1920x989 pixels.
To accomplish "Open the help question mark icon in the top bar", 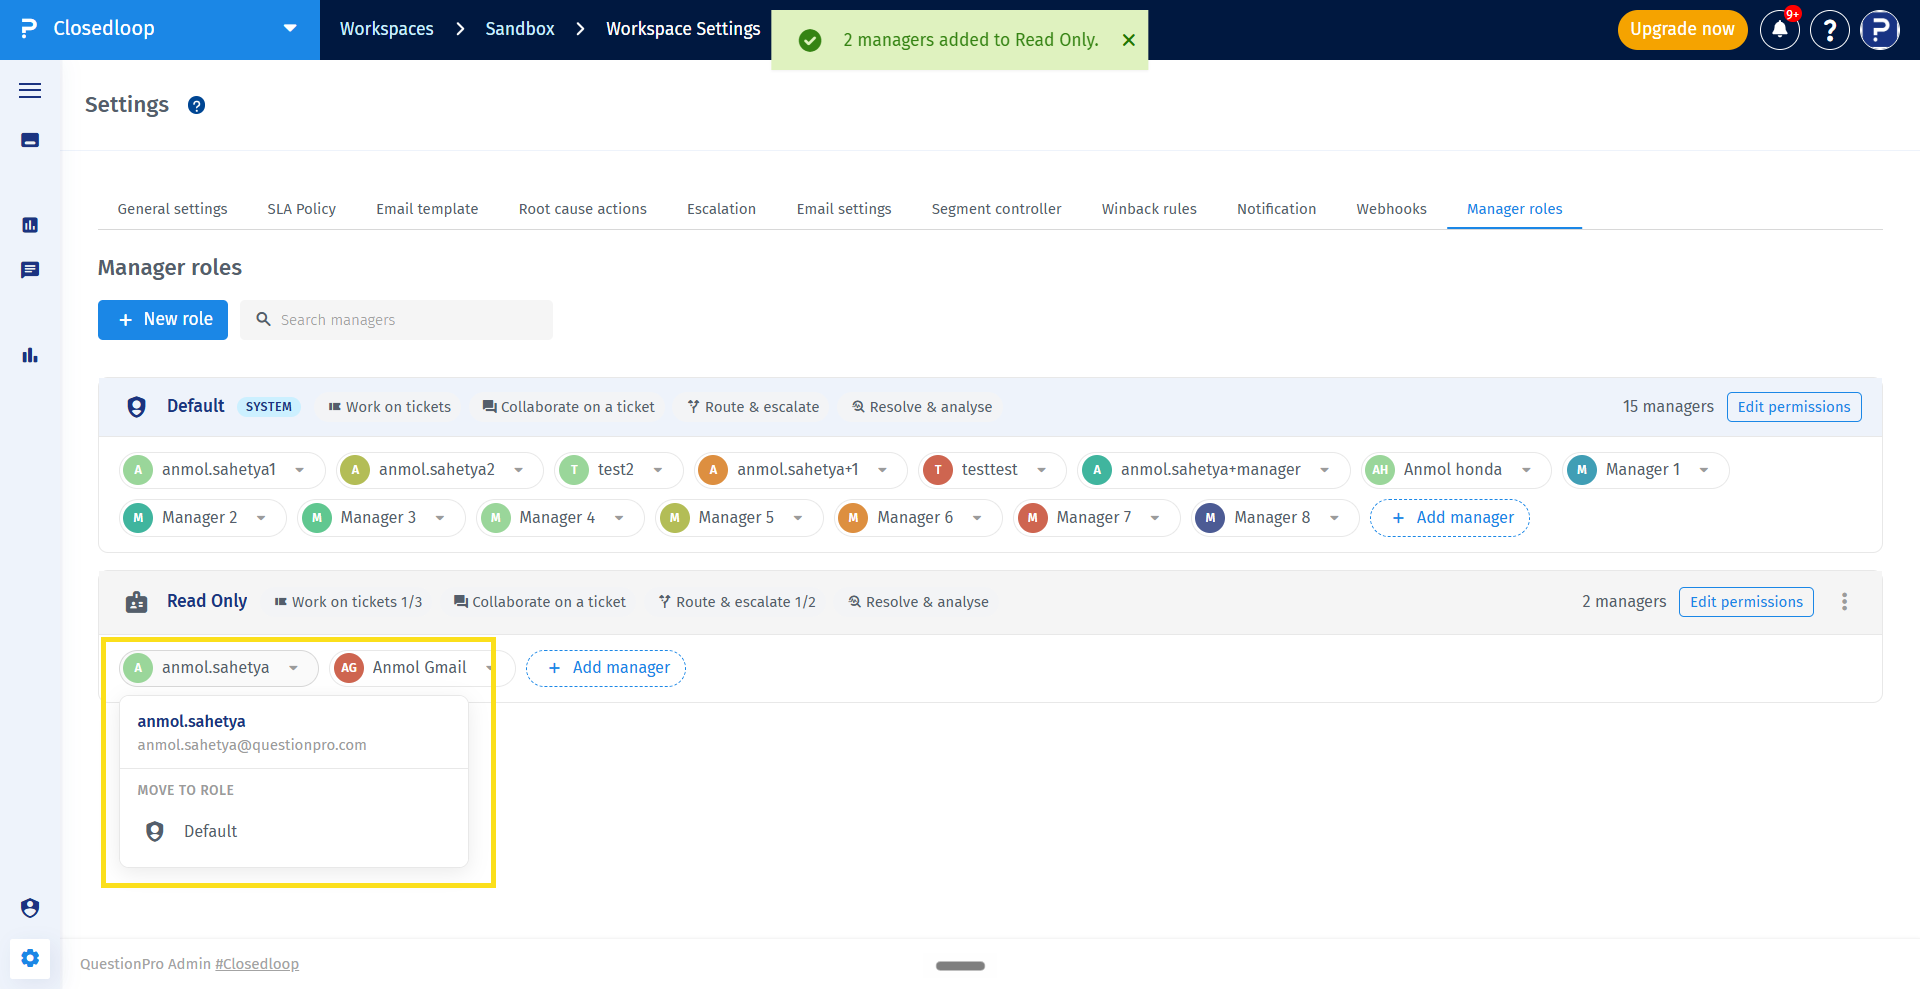I will click(1830, 30).
